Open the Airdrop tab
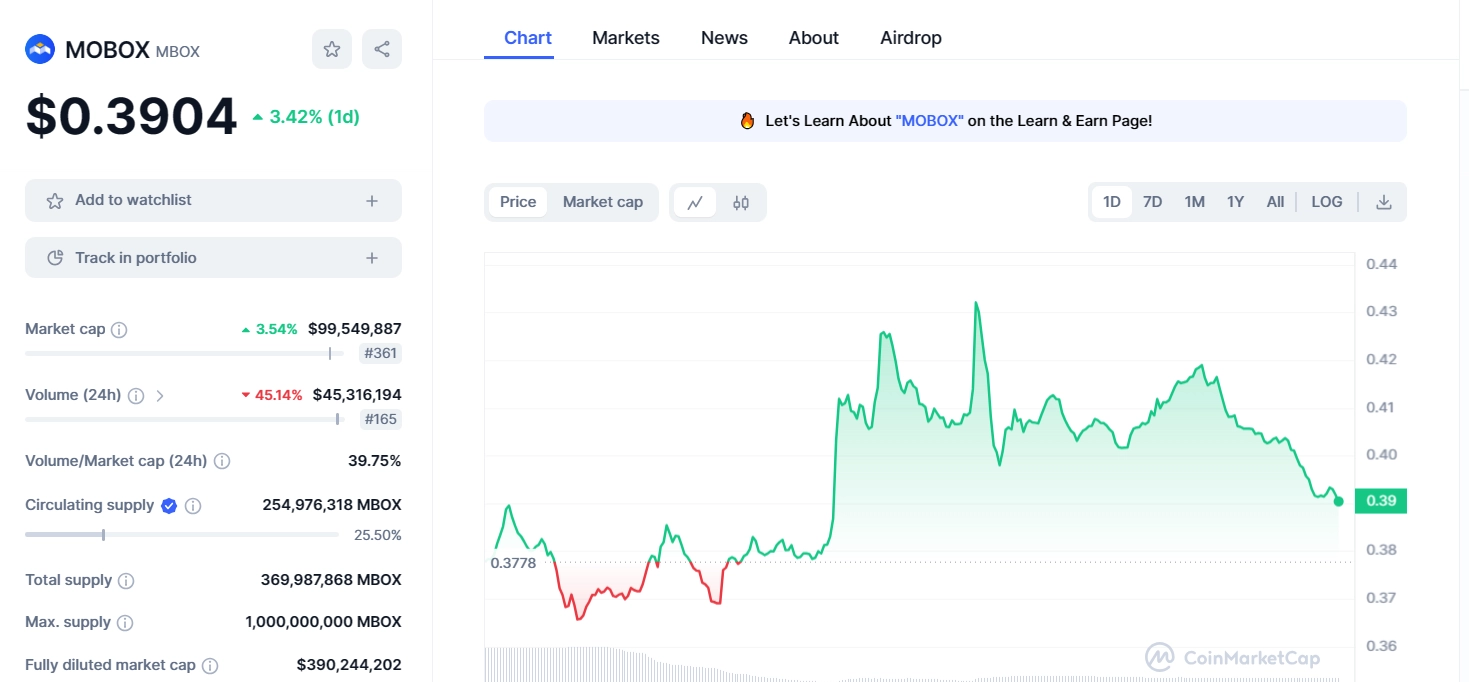Viewport: 1469px width, 682px height. [910, 37]
